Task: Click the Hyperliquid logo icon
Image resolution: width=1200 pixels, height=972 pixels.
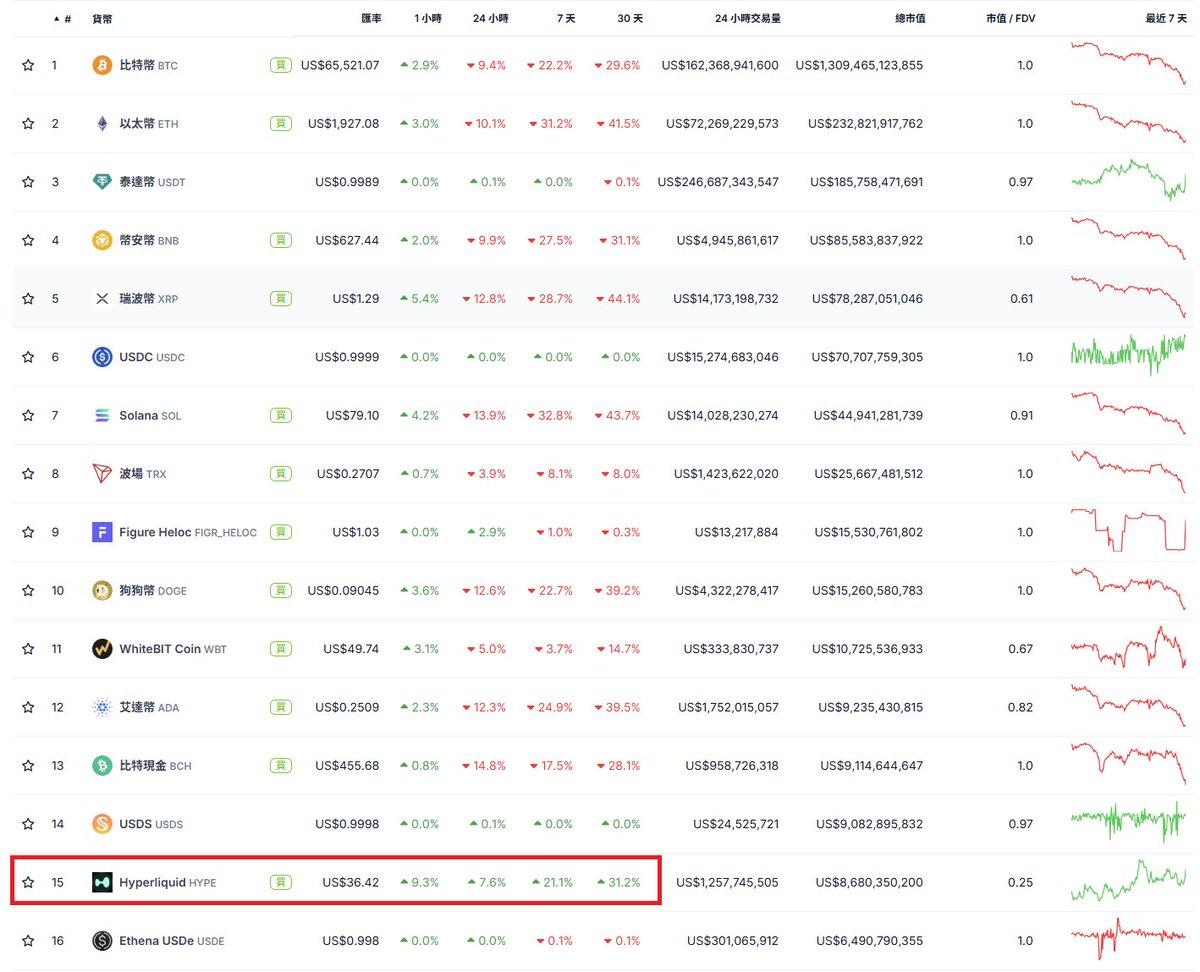Action: pos(102,883)
